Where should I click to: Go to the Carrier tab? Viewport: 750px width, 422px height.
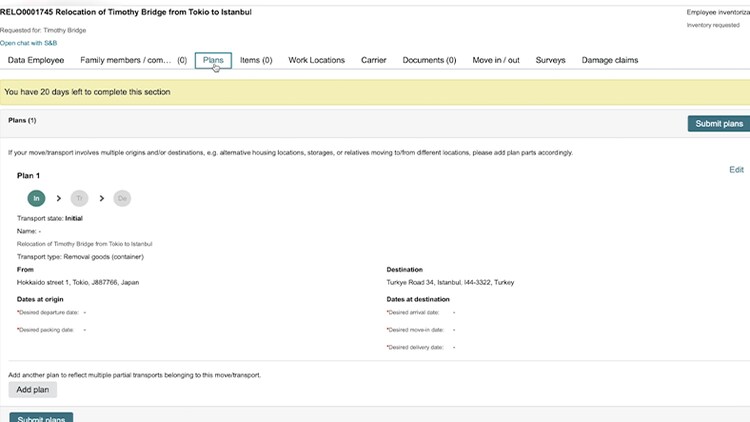pos(374,60)
